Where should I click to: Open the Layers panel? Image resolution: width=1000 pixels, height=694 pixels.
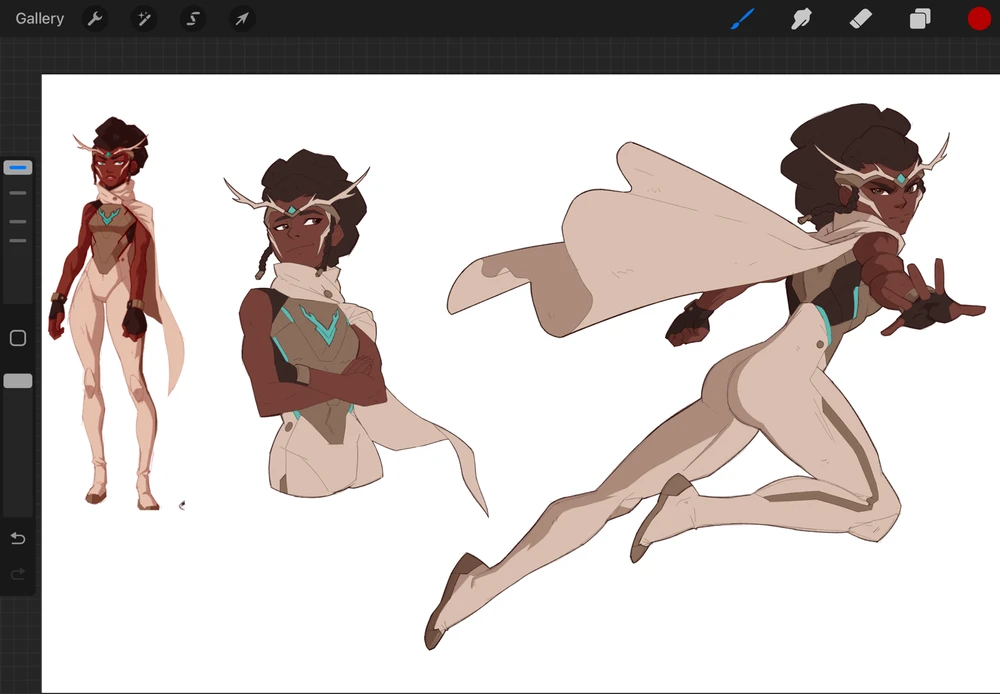(919, 18)
